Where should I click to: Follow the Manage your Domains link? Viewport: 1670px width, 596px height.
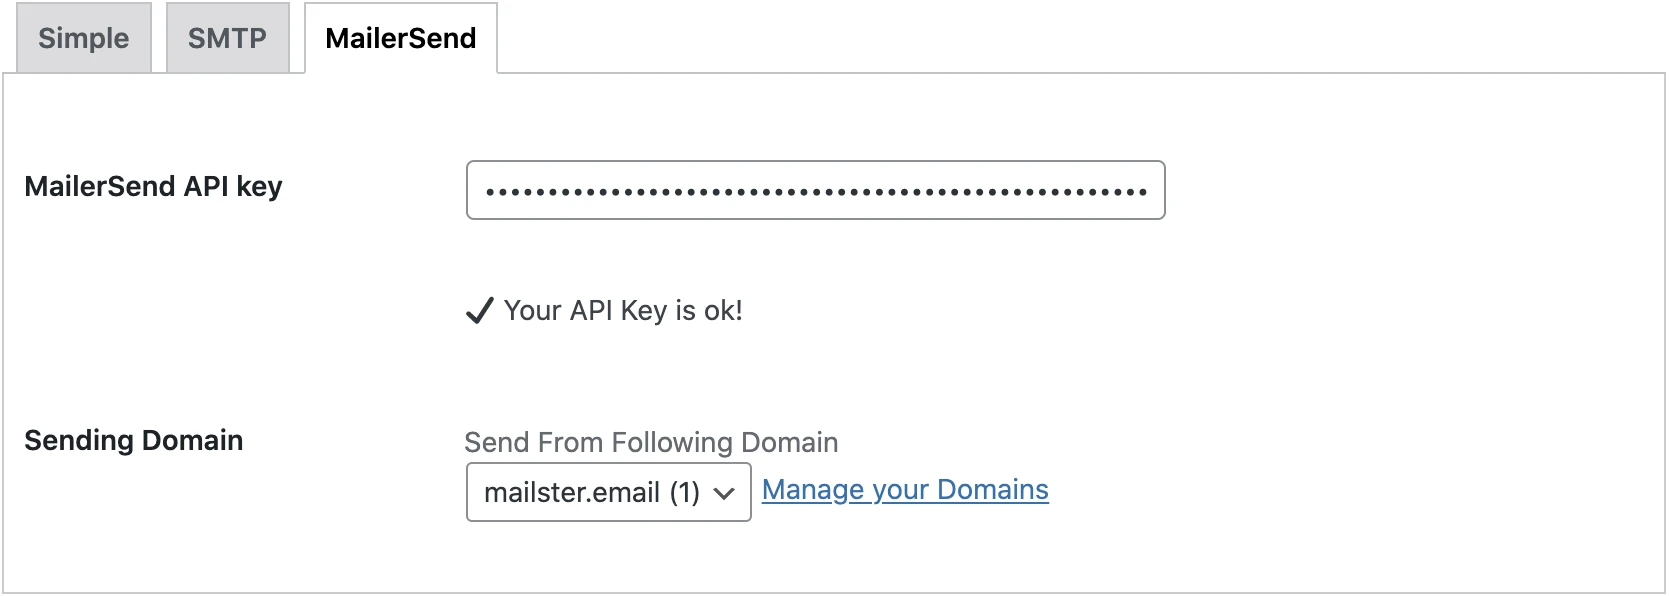(905, 490)
